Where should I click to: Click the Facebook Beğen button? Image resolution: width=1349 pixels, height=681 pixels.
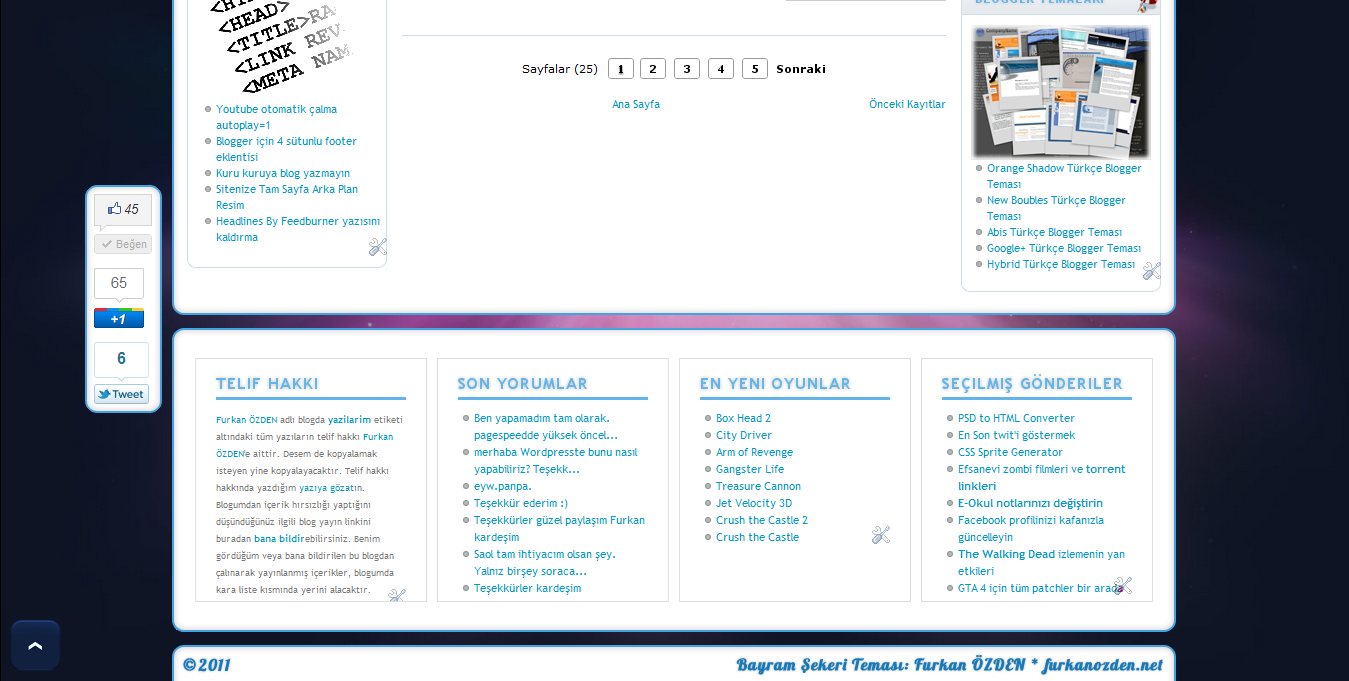point(123,244)
